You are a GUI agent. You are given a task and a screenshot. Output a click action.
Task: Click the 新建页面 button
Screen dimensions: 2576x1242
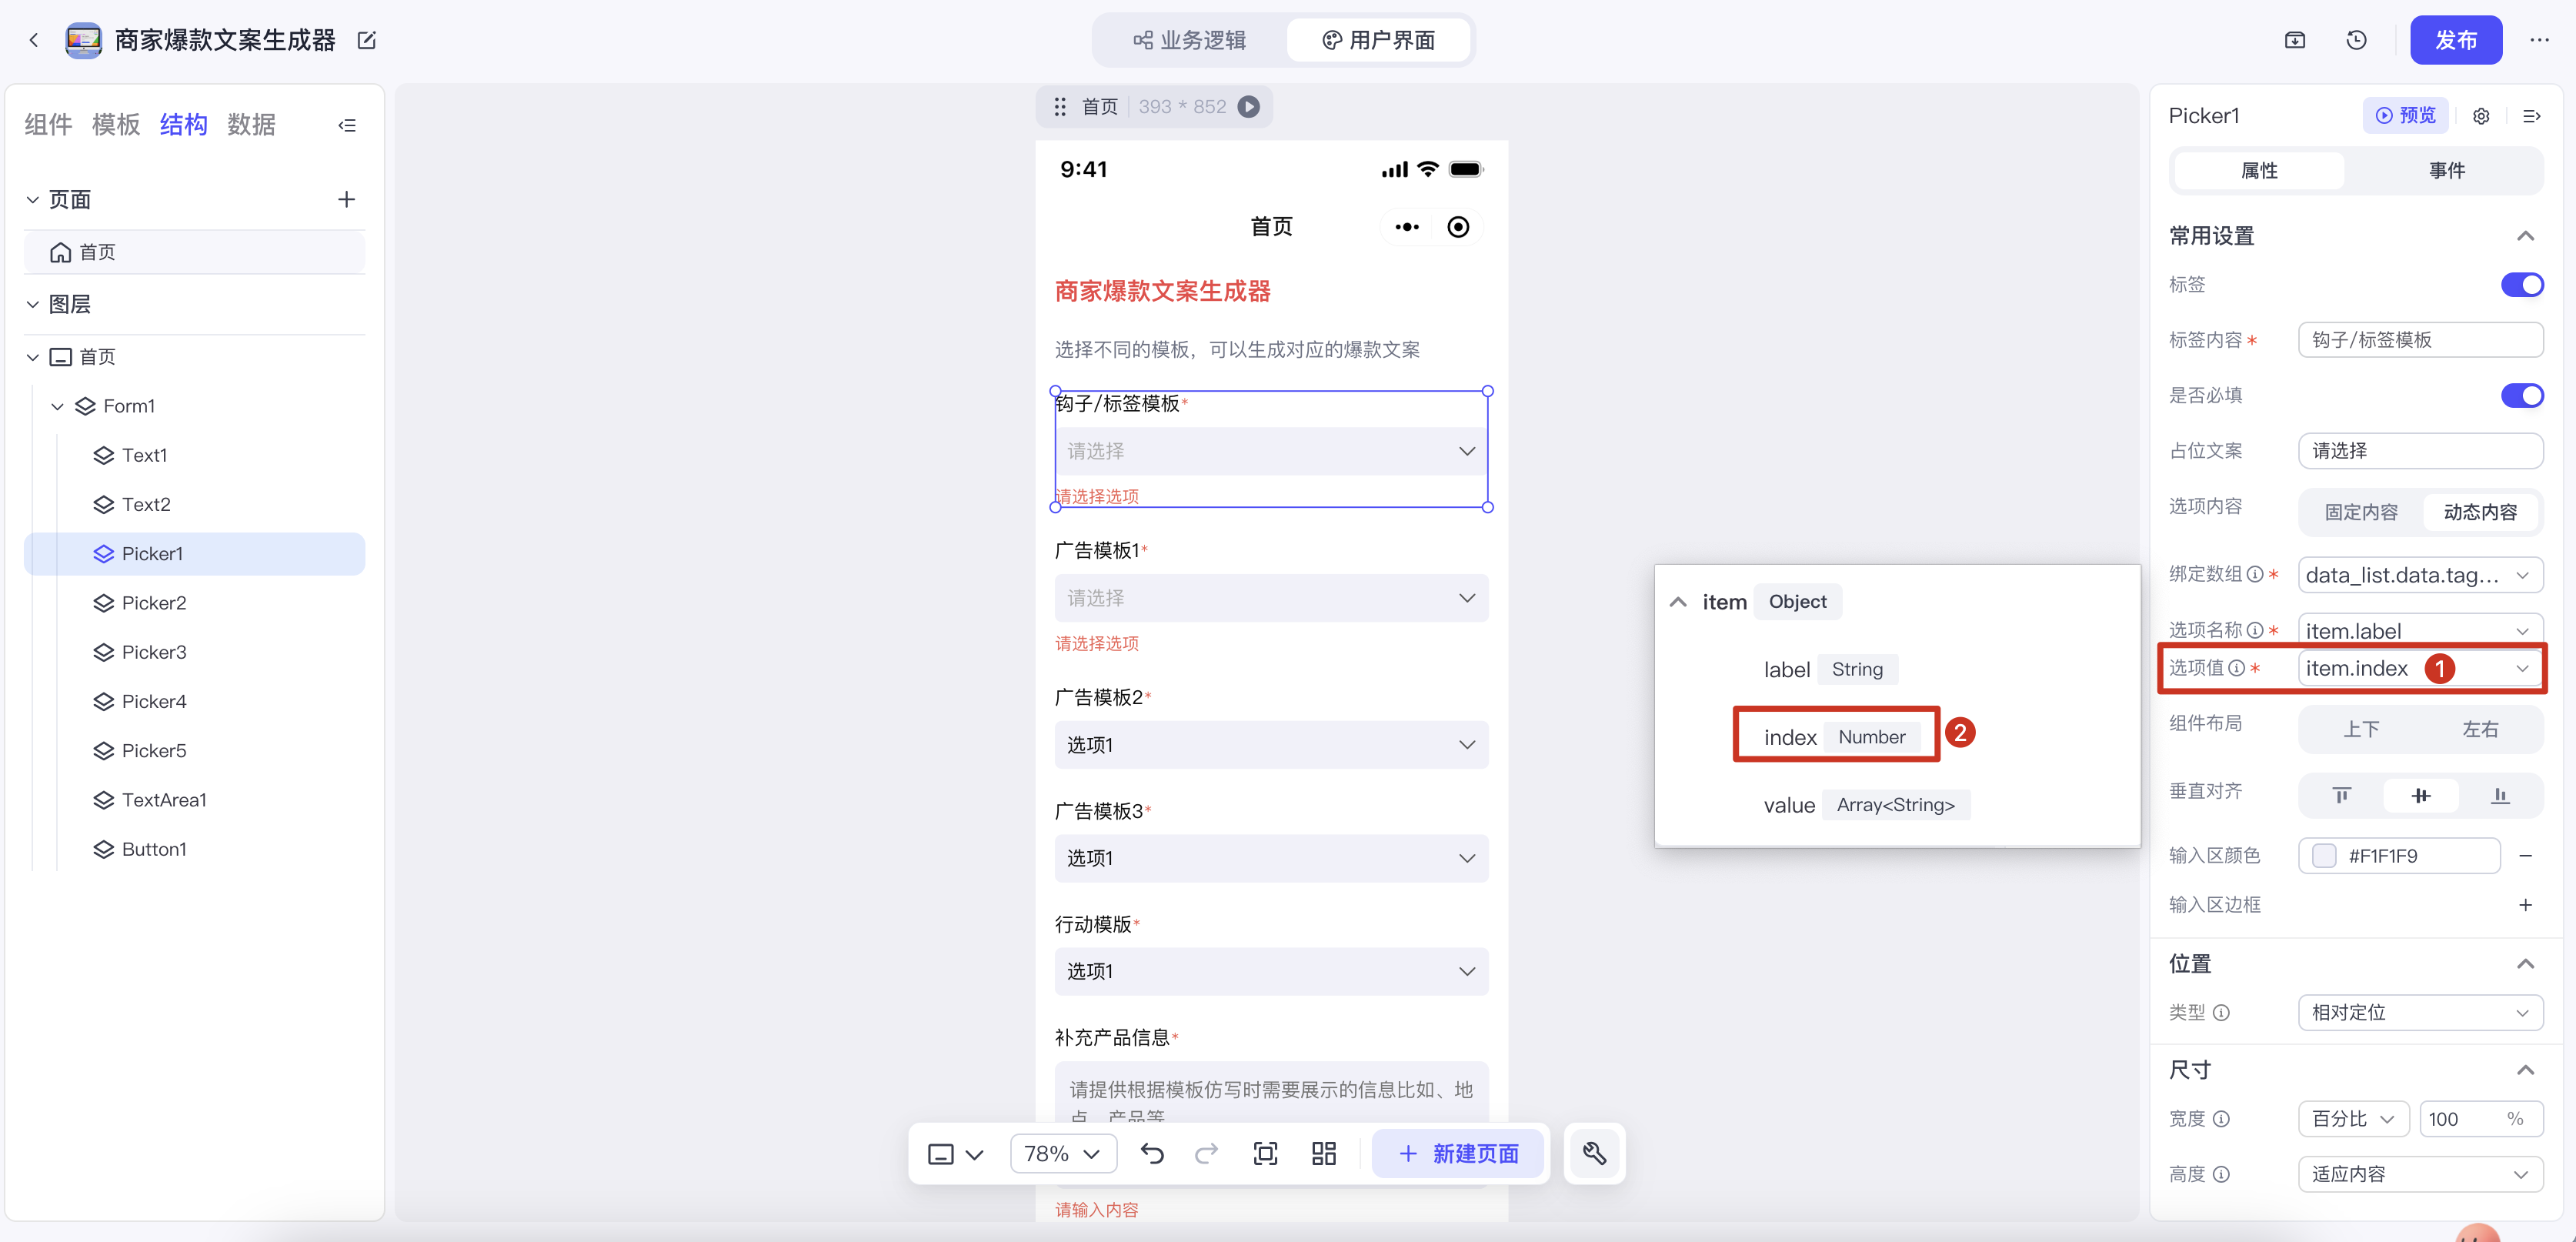(1459, 1154)
